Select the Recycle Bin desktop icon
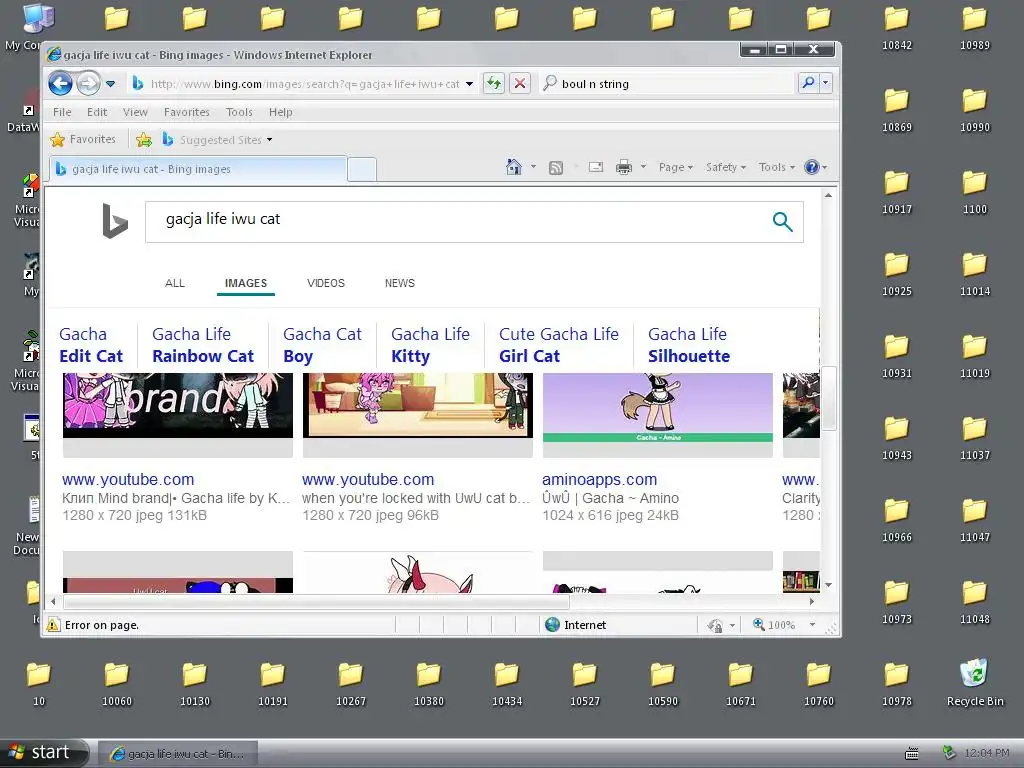The image size is (1024, 768). coord(974,682)
